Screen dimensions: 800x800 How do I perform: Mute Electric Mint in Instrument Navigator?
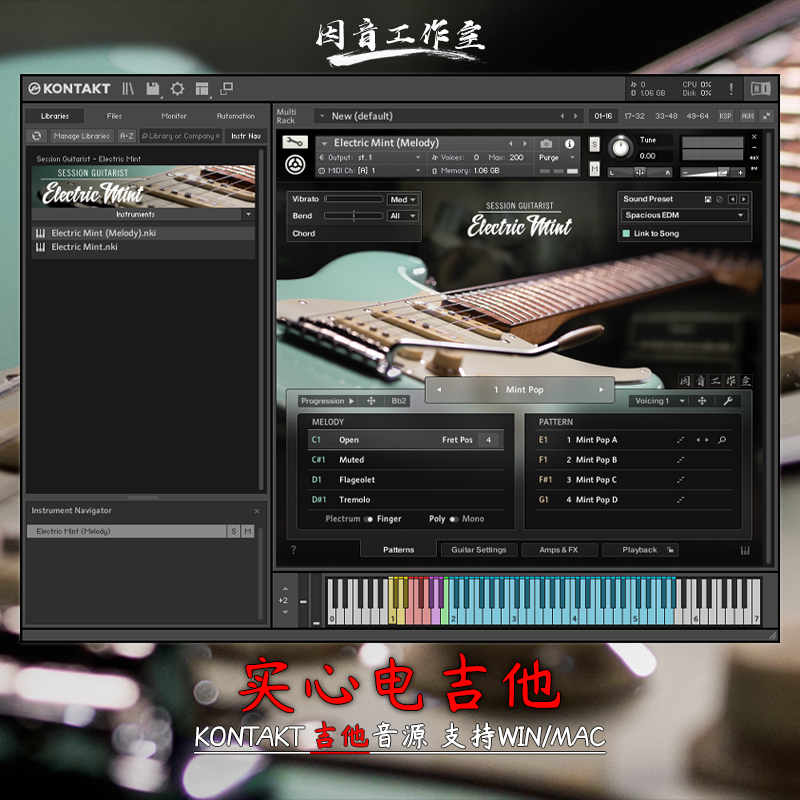point(247,531)
